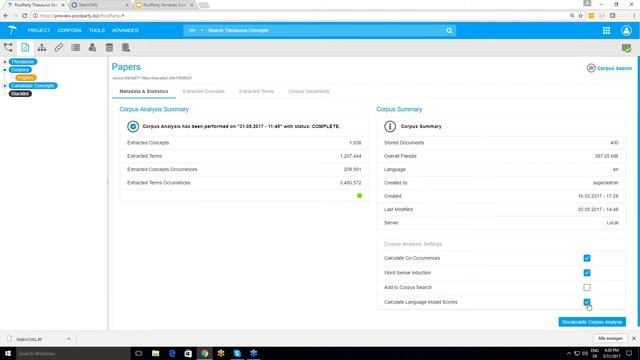The height and width of the screenshot is (360, 640).
Task: Click browser back arrow
Action: click(x=6, y=16)
